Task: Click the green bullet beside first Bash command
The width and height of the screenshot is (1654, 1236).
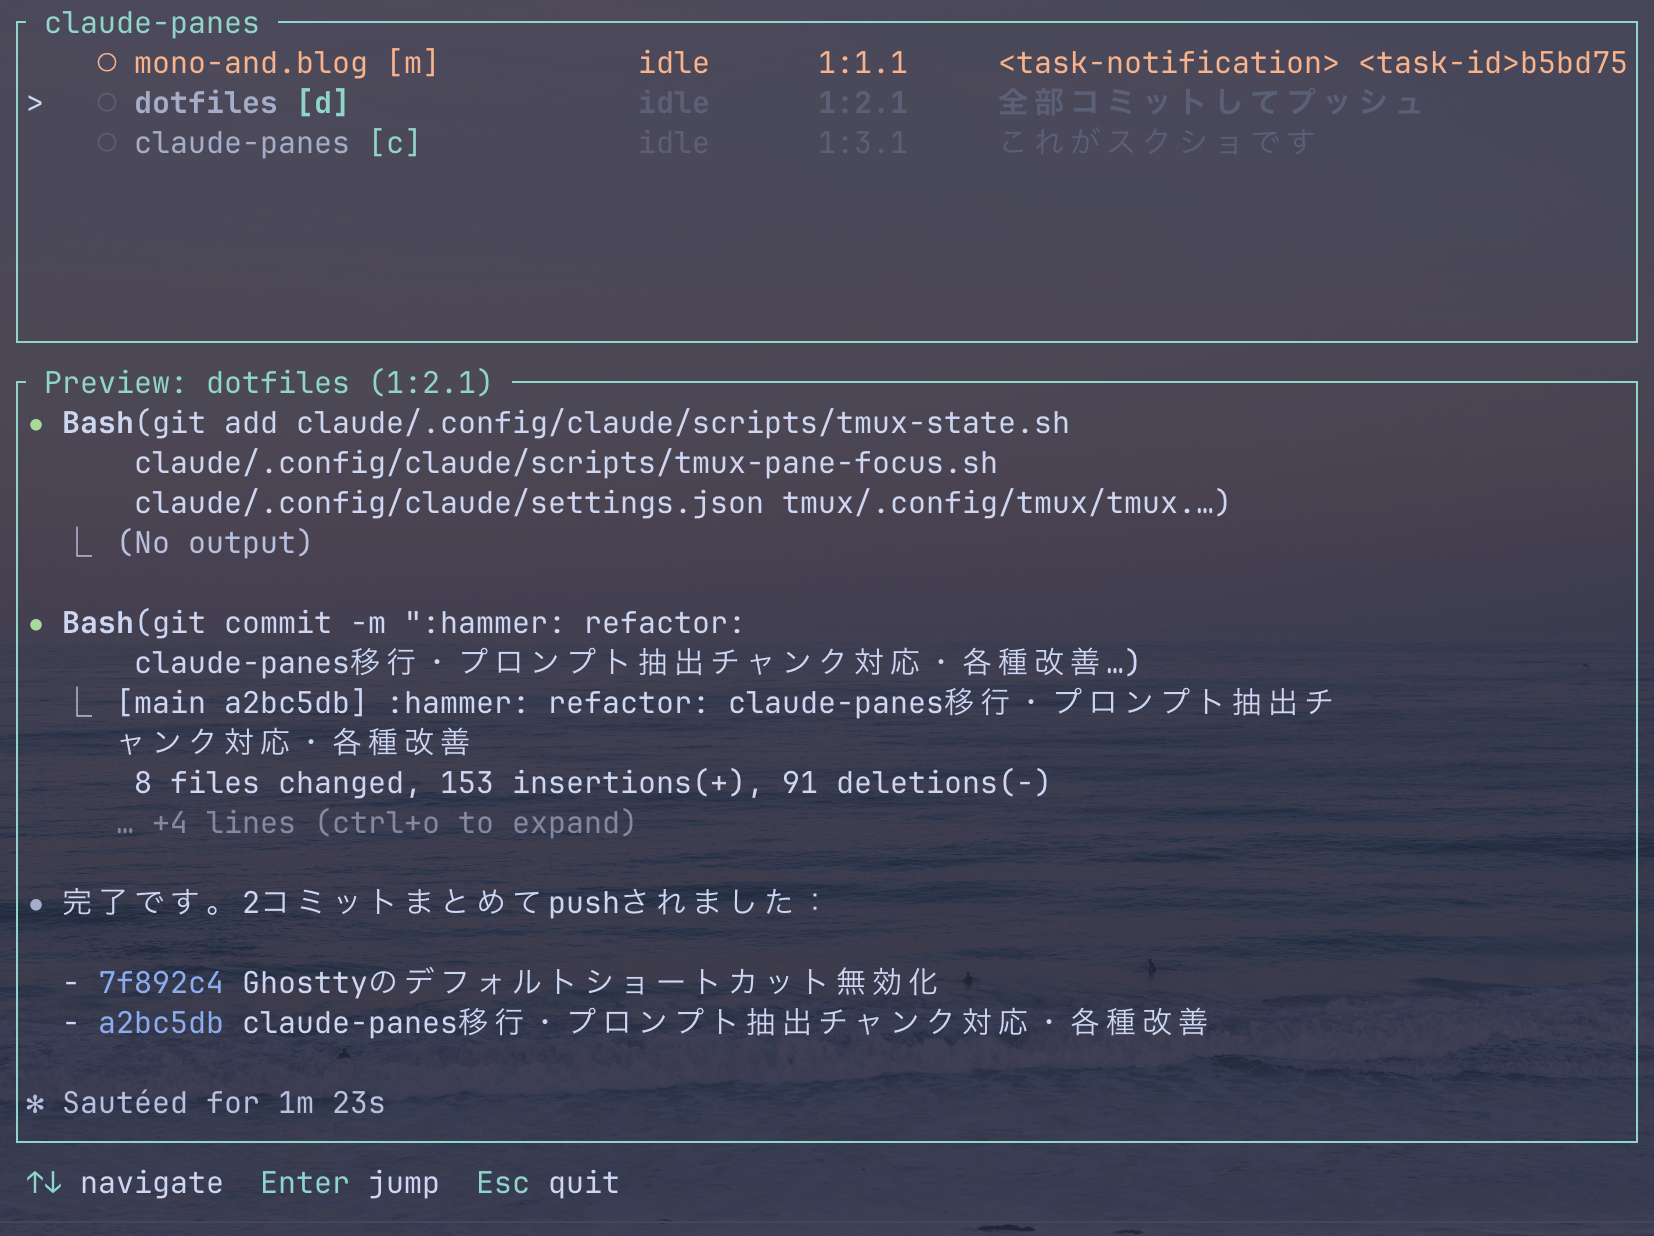Action: (36, 422)
